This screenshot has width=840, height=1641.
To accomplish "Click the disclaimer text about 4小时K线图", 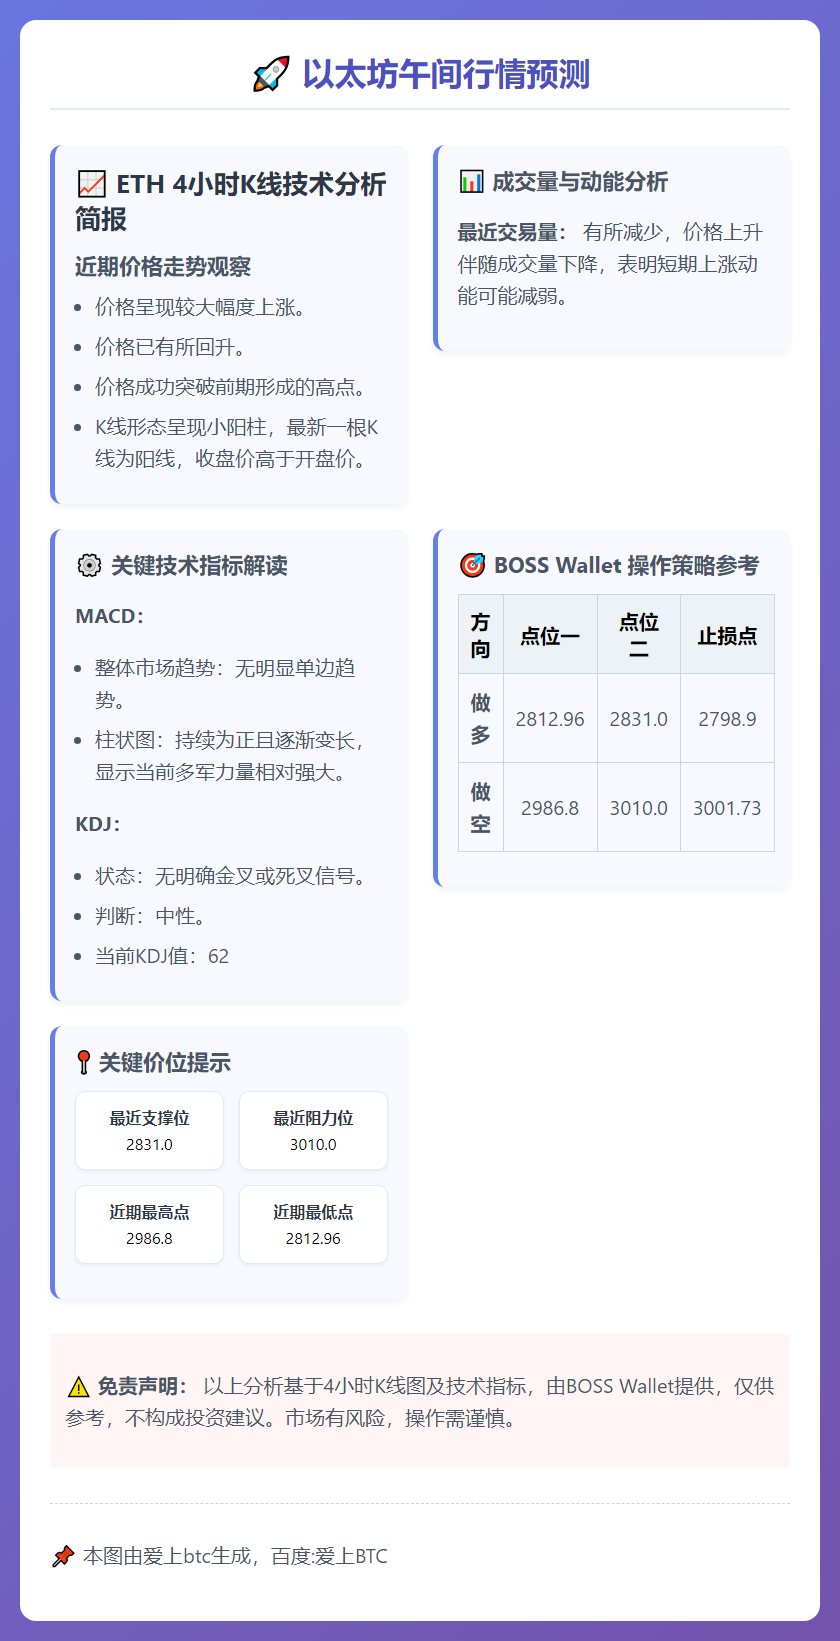I will (420, 1402).
